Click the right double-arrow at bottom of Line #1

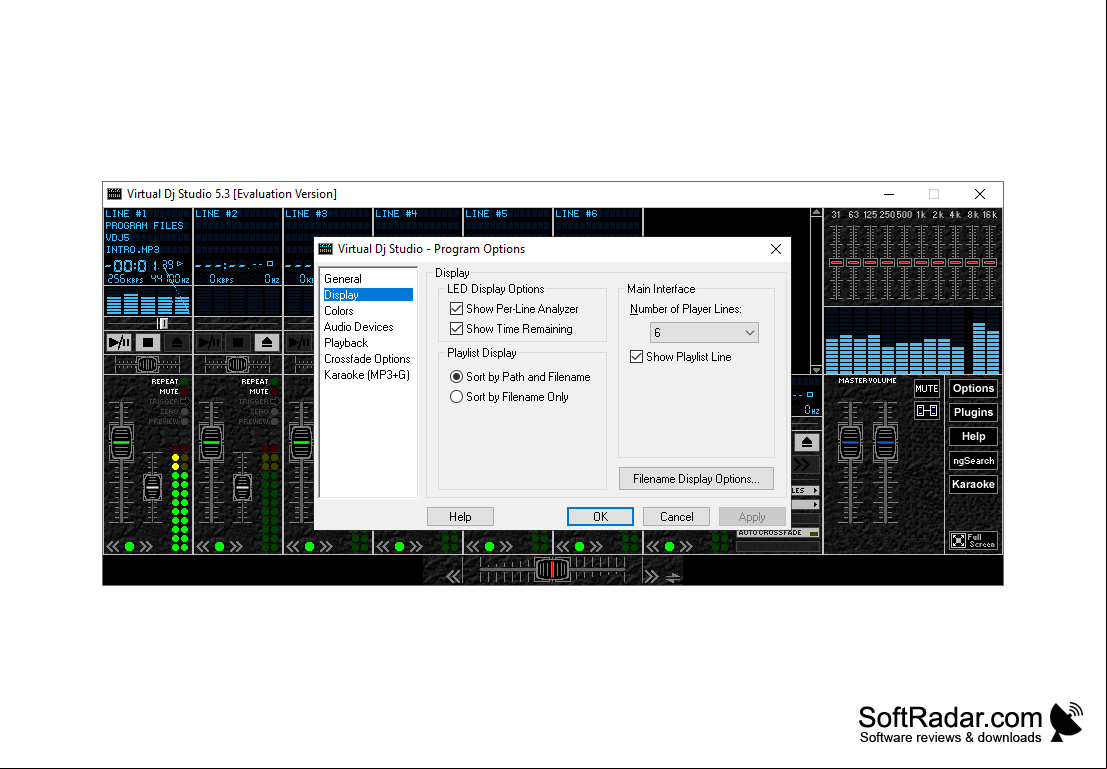click(146, 547)
